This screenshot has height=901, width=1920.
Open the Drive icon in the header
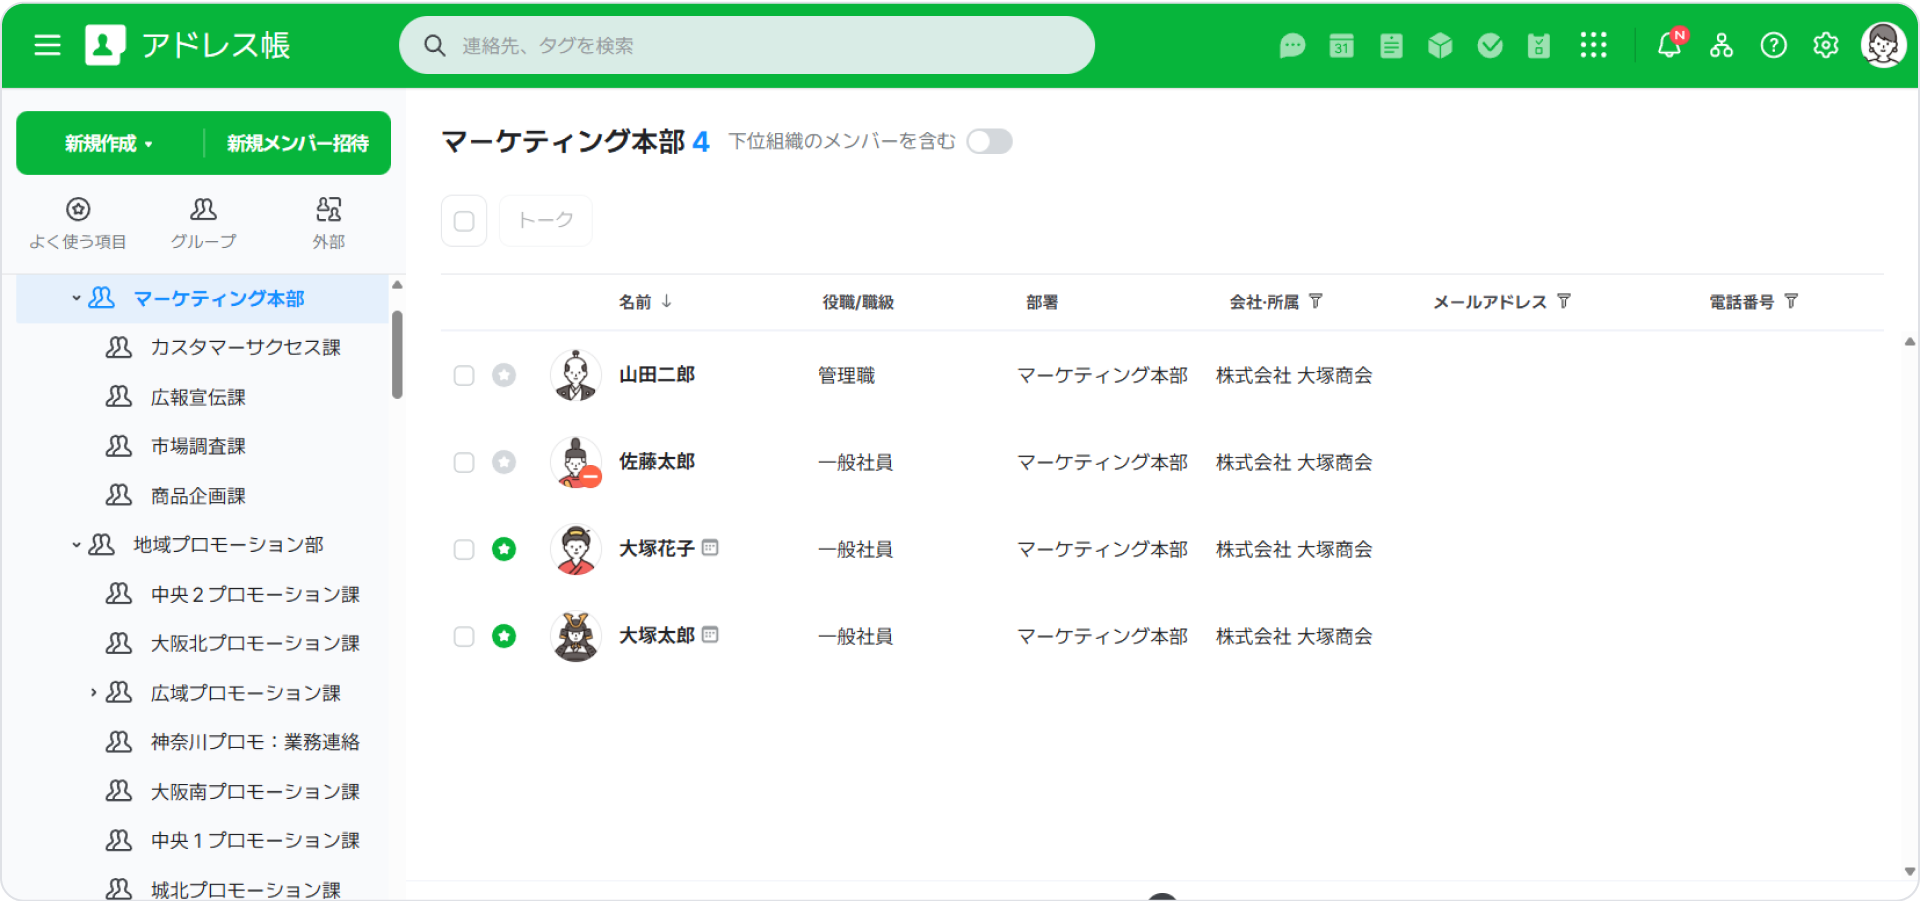point(1440,45)
